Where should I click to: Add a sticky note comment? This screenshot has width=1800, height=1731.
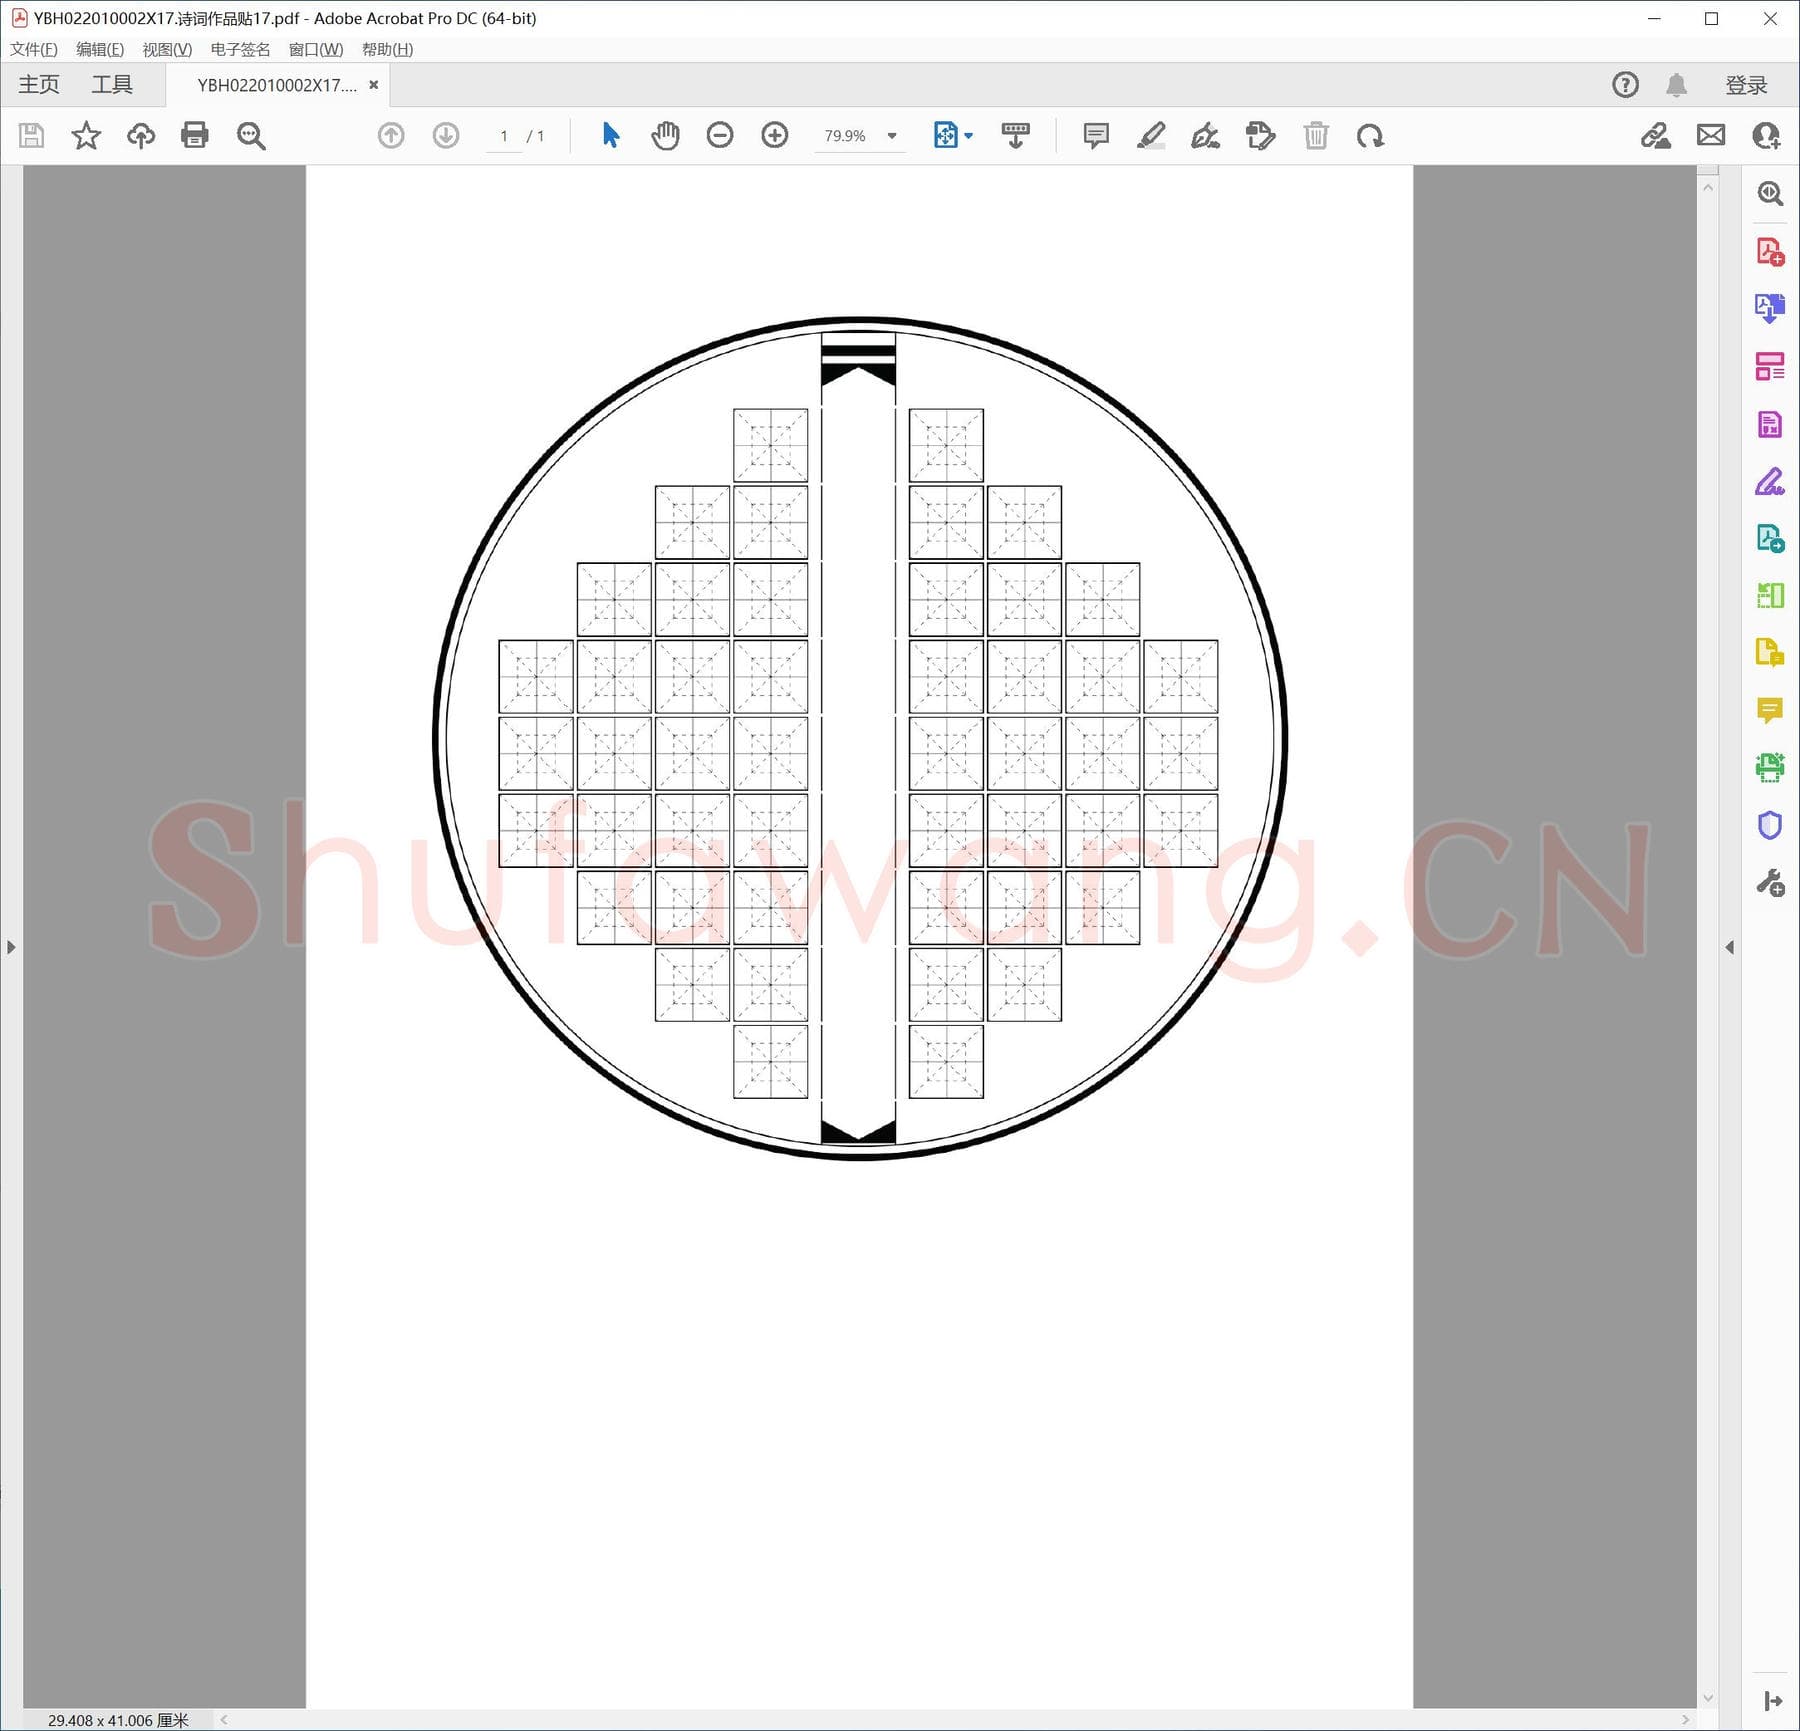point(1096,135)
